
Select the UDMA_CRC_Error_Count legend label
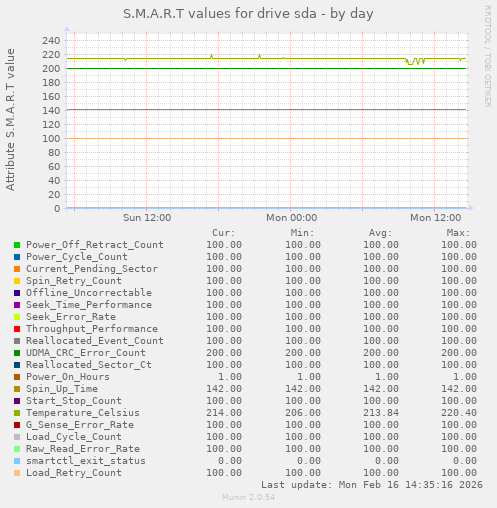pyautogui.click(x=86, y=353)
